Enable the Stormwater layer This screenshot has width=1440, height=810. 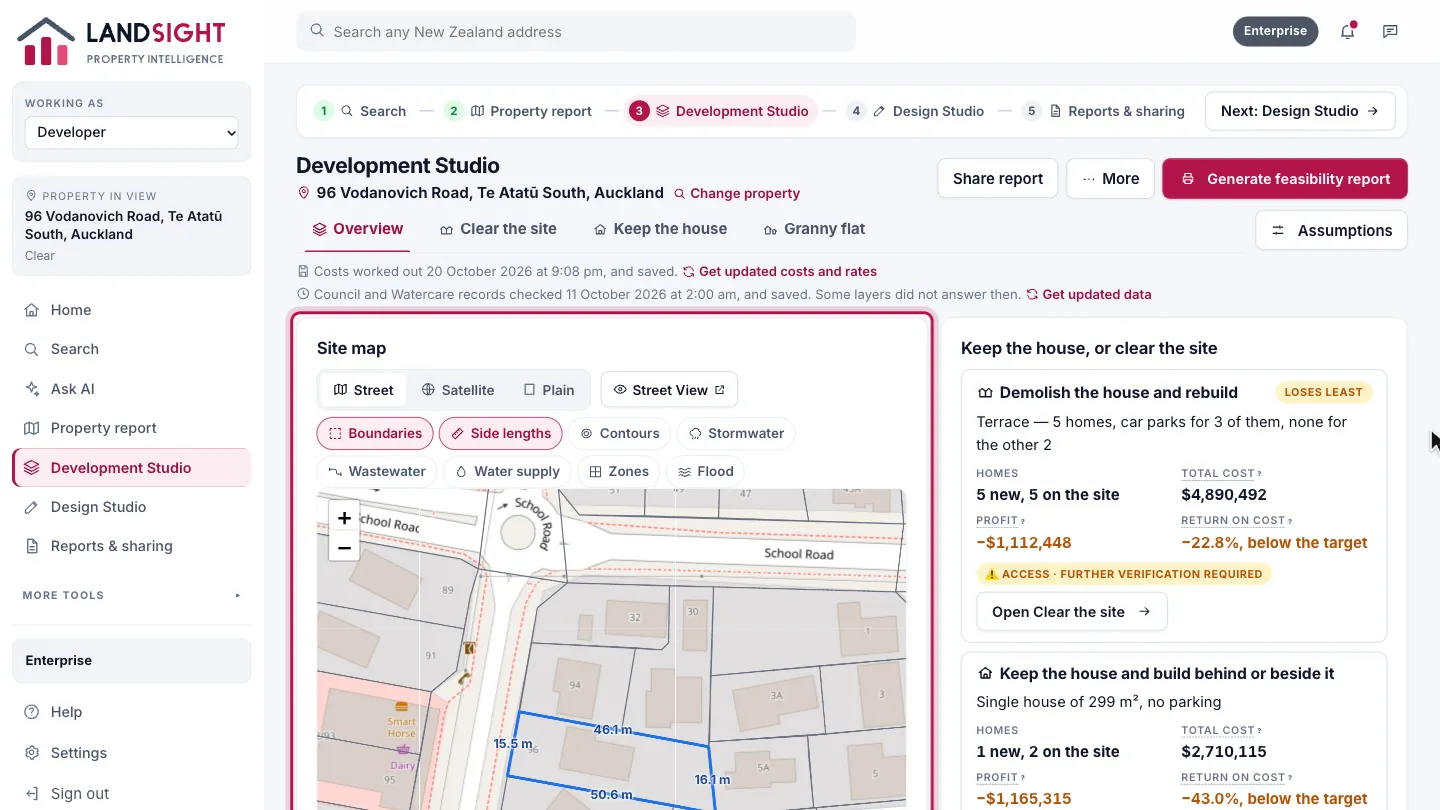click(736, 433)
